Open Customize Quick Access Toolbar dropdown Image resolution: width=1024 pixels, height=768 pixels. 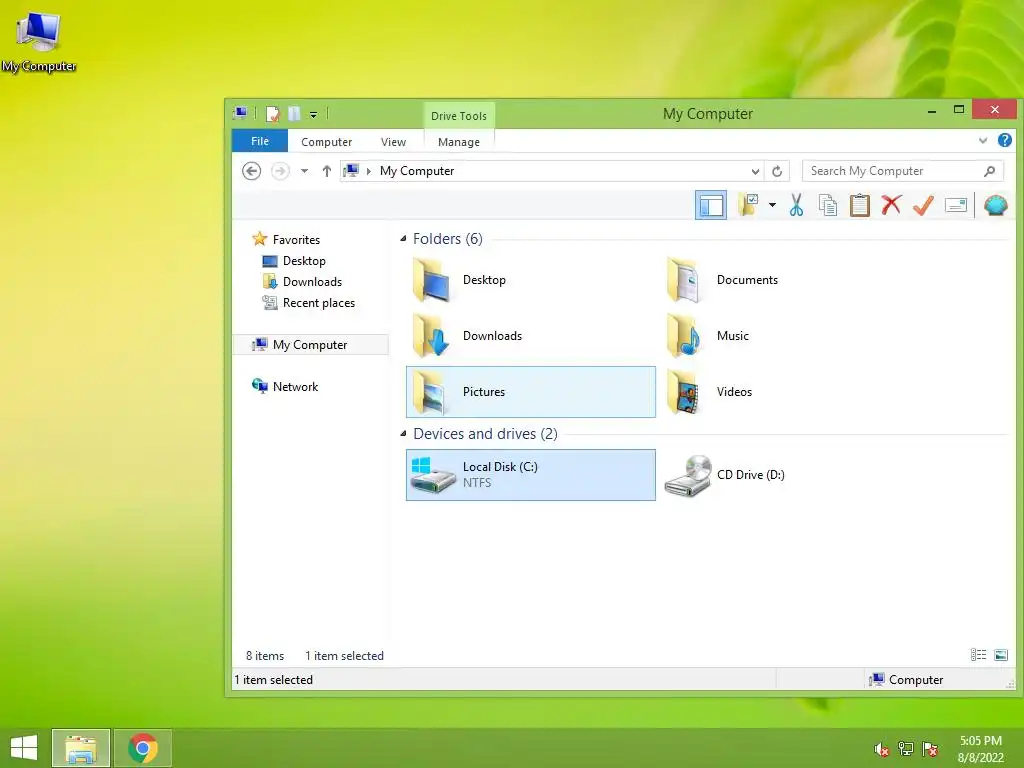pyautogui.click(x=313, y=115)
